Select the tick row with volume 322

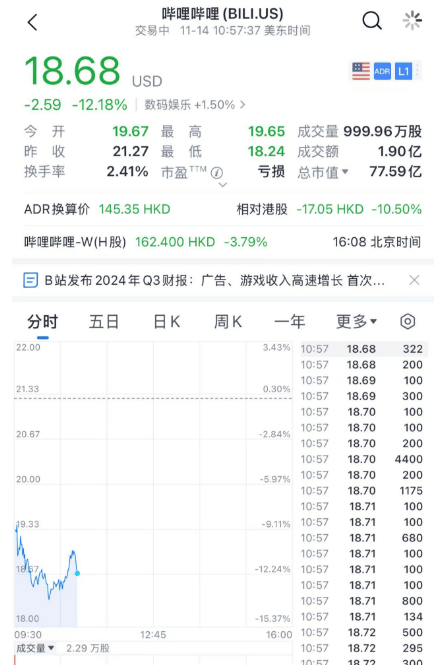364,349
